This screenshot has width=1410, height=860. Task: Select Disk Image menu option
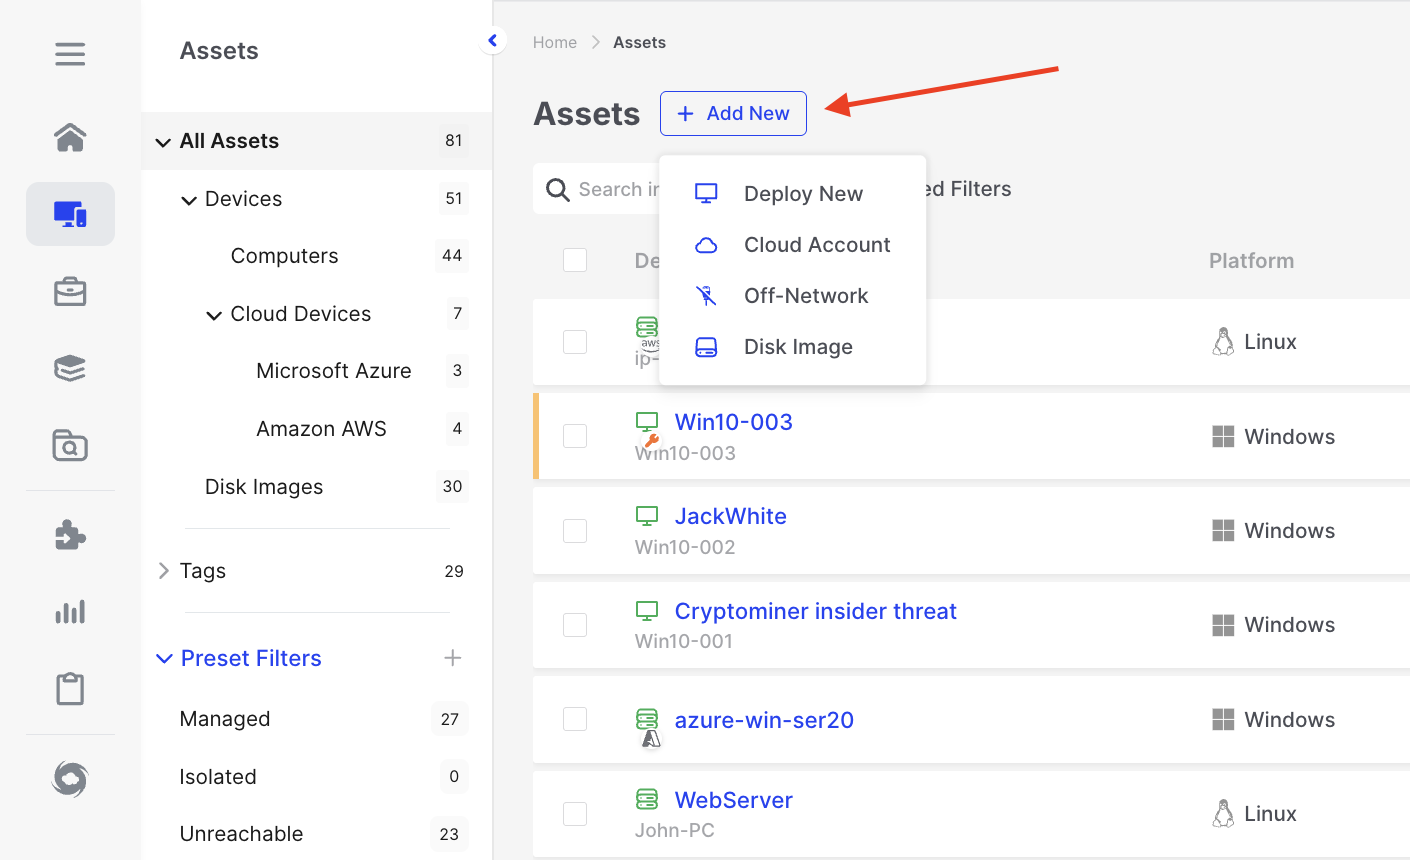[x=797, y=347]
